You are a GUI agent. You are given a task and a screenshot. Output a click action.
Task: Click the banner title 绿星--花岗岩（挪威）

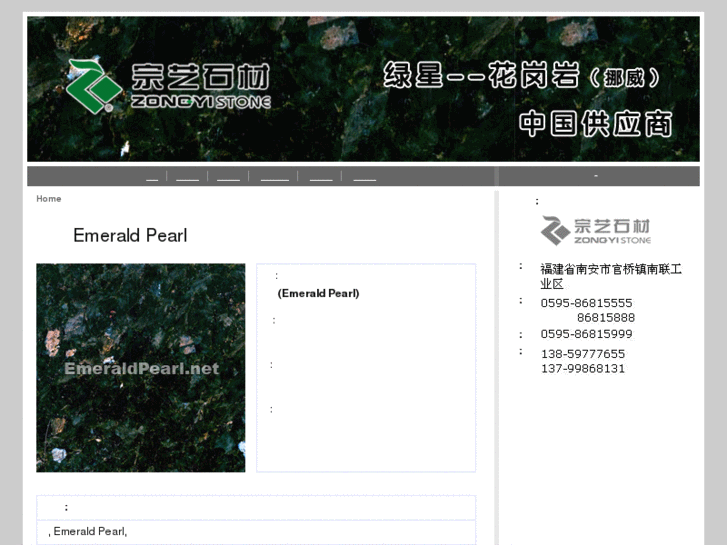click(x=521, y=75)
